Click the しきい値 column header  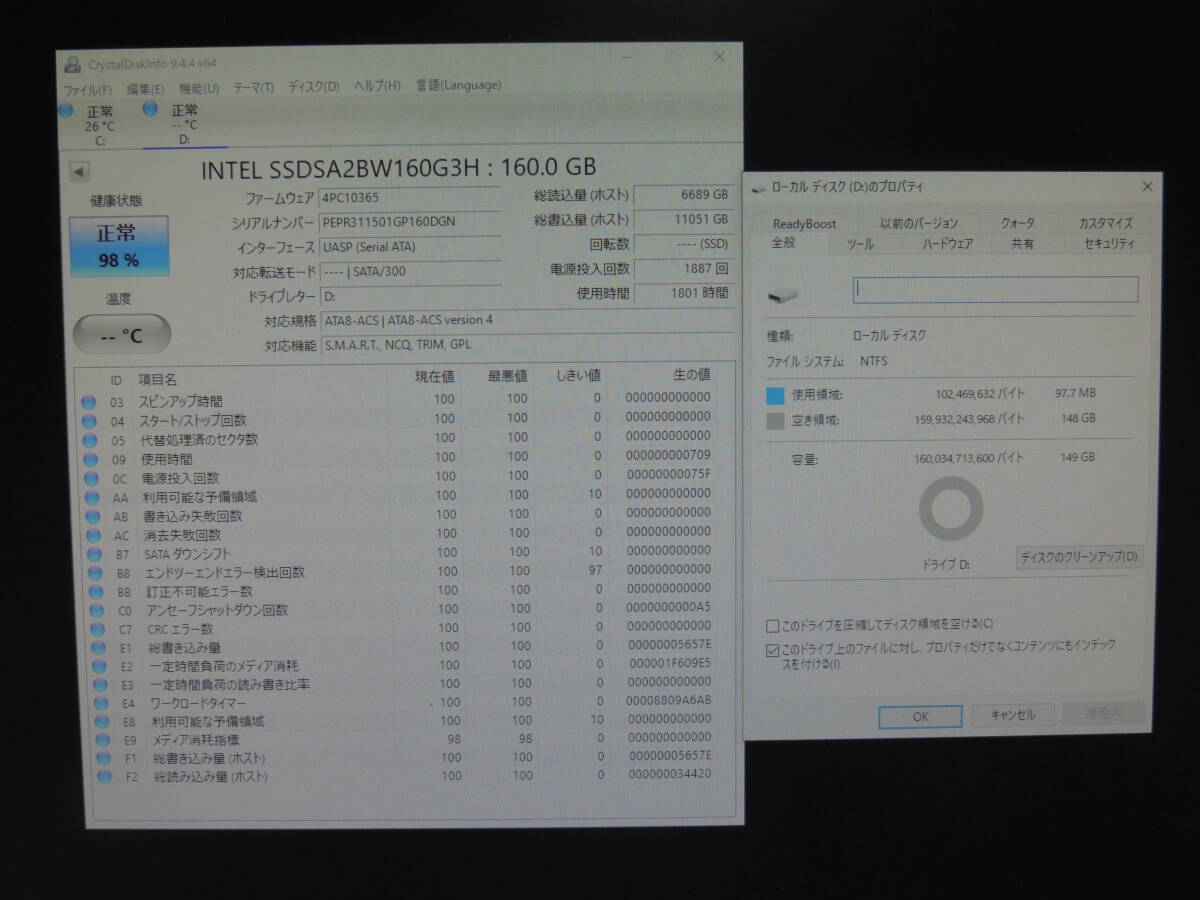(579, 376)
